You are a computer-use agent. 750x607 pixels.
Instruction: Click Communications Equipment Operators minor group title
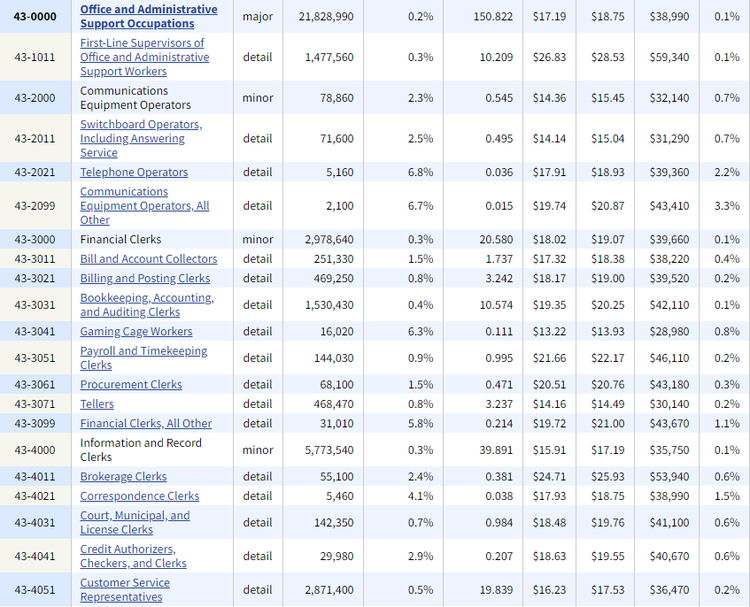point(135,98)
